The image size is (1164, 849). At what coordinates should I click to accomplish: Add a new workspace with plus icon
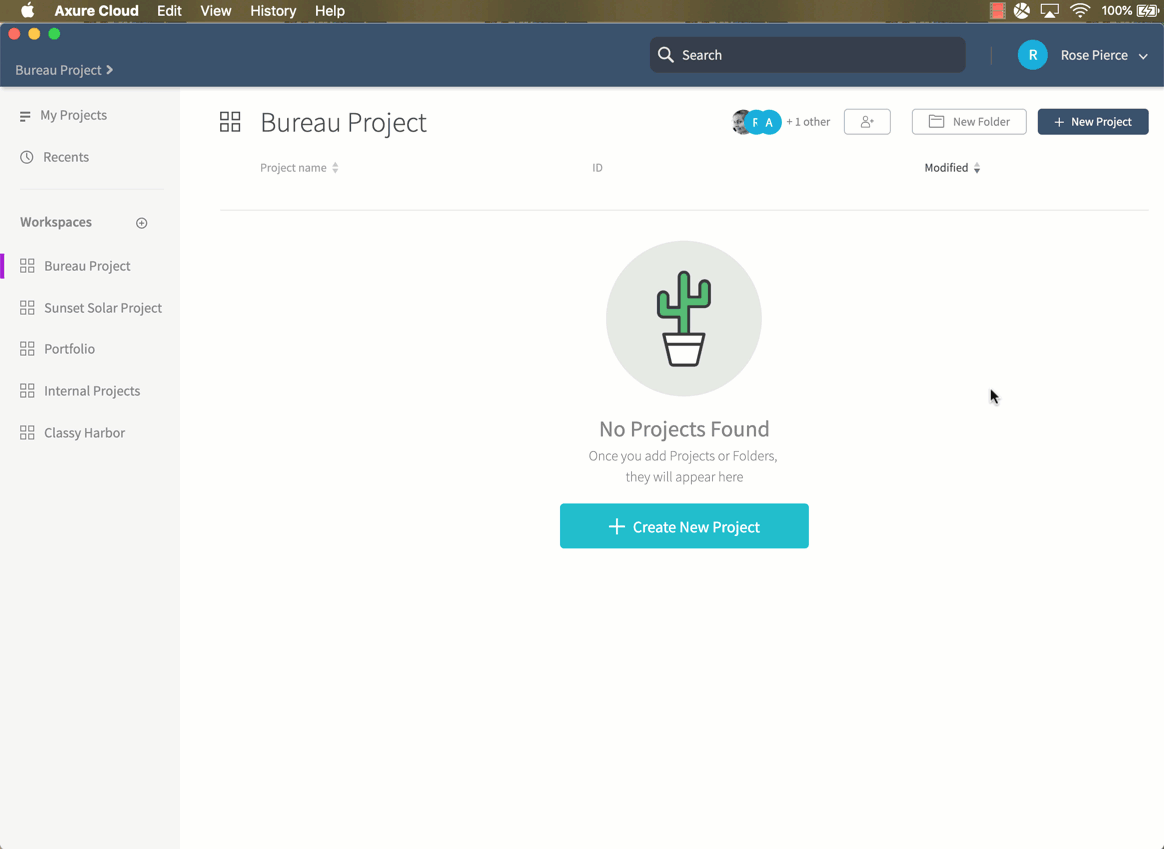pos(142,223)
